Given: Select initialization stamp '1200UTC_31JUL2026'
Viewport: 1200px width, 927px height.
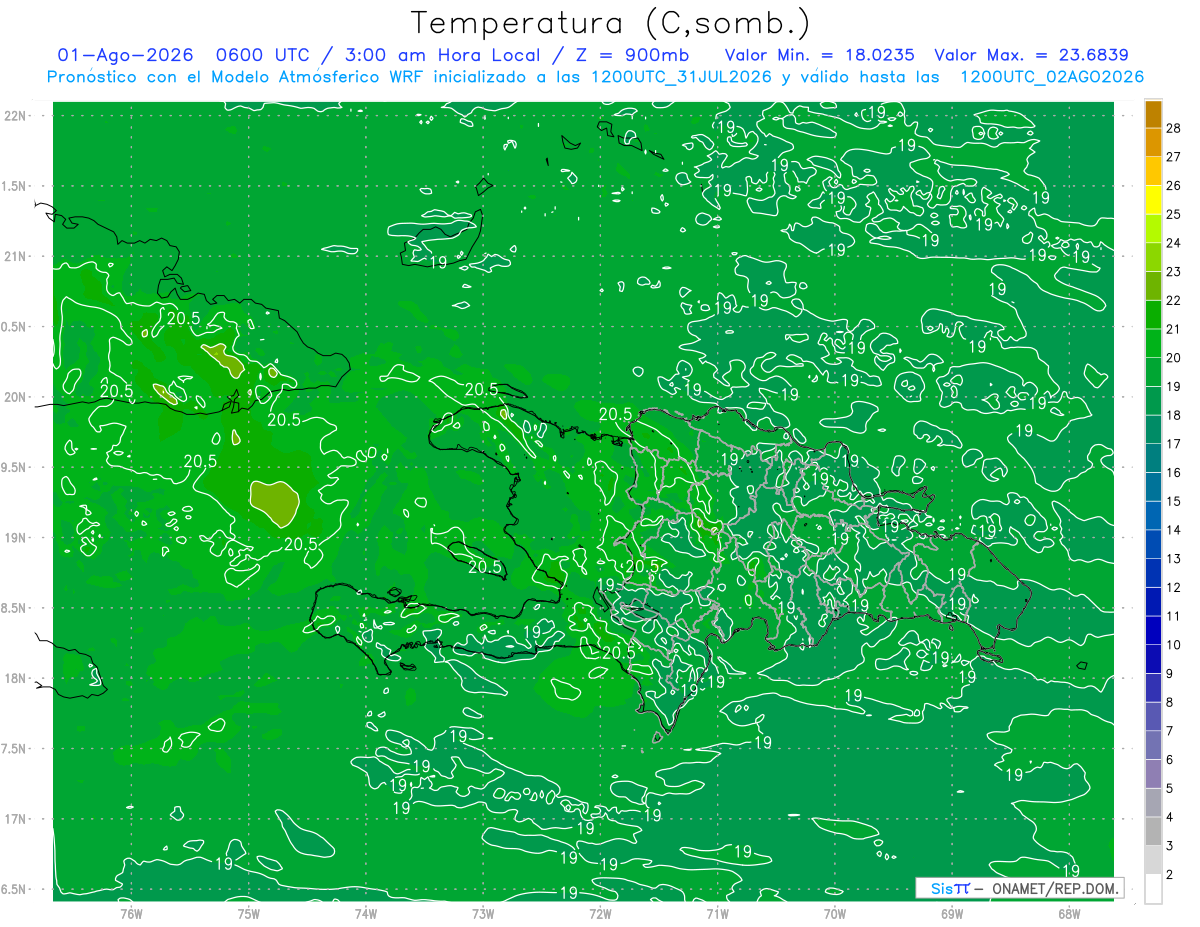Looking at the screenshot, I should (x=682, y=77).
